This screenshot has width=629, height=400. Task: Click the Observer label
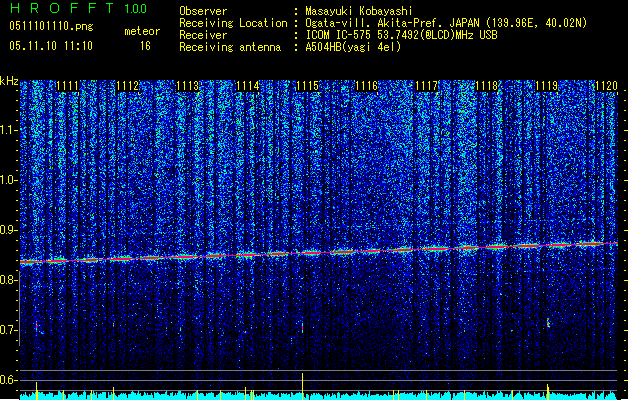click(x=203, y=11)
